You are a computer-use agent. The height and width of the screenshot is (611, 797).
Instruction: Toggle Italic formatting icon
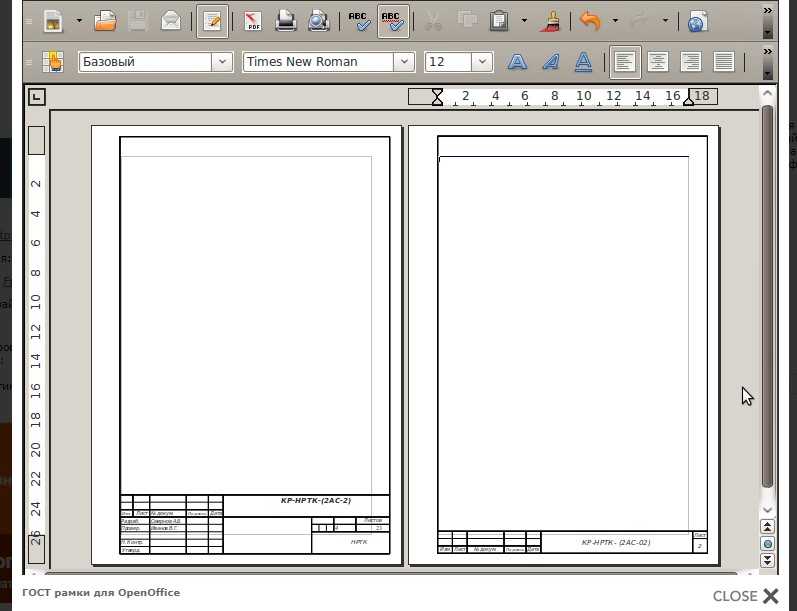tap(550, 62)
